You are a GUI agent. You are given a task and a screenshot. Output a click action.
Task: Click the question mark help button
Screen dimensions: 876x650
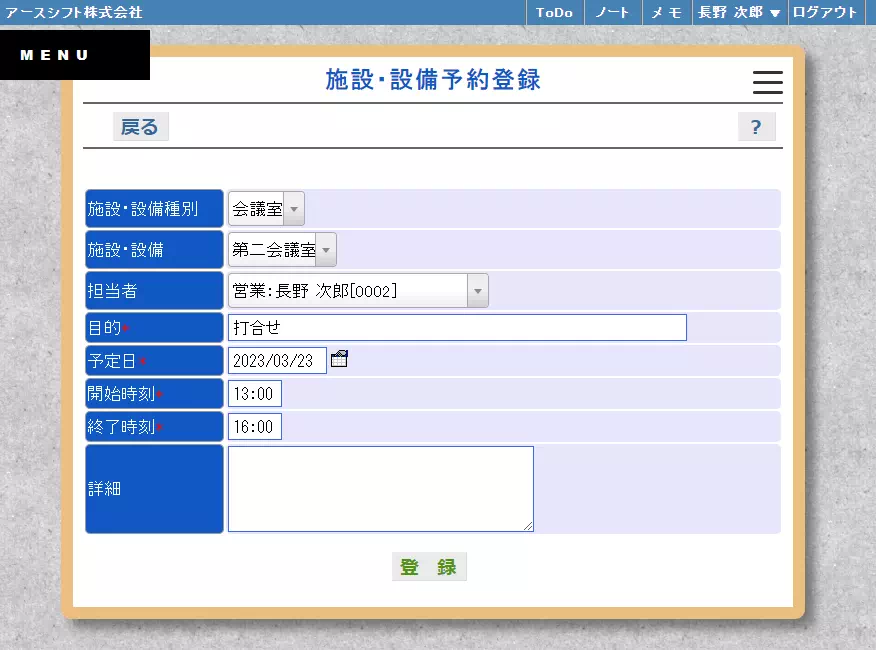coord(756,127)
